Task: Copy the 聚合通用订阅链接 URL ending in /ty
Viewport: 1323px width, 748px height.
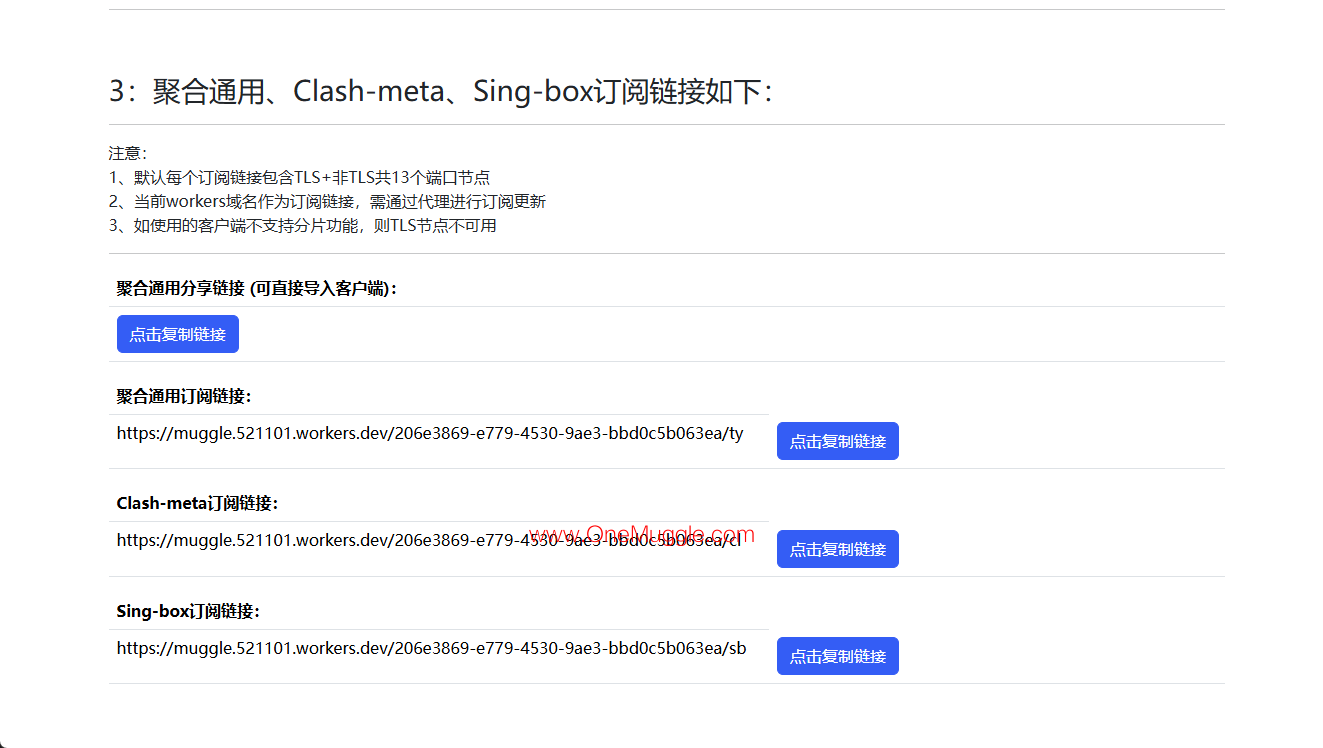Action: [x=837, y=441]
